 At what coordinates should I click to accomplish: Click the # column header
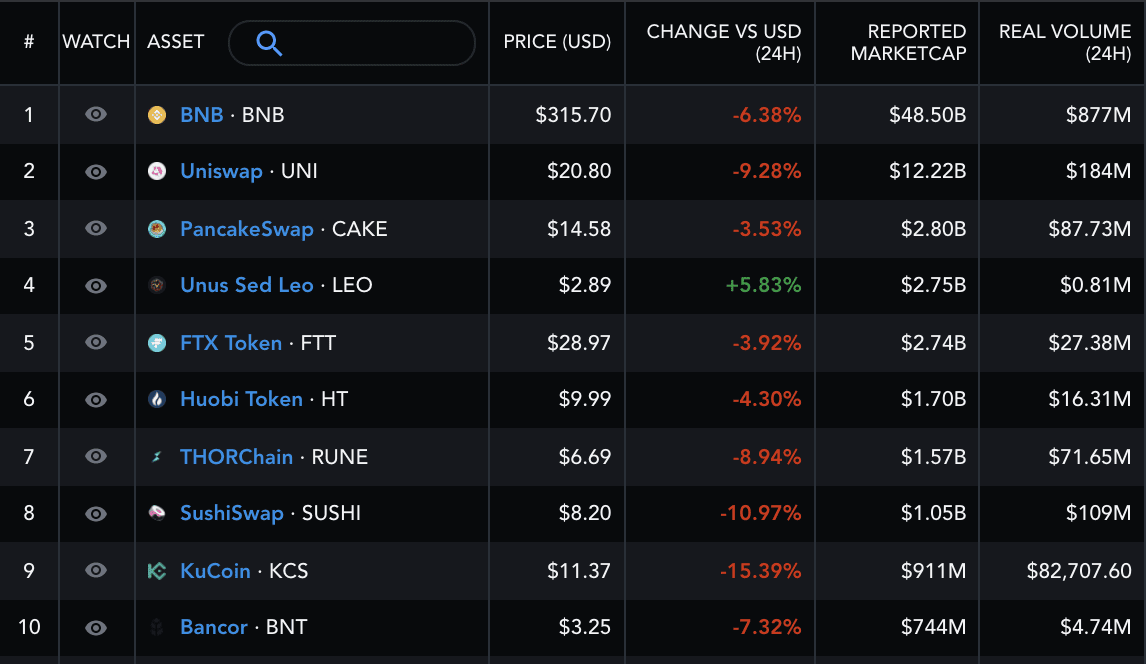coord(29,43)
